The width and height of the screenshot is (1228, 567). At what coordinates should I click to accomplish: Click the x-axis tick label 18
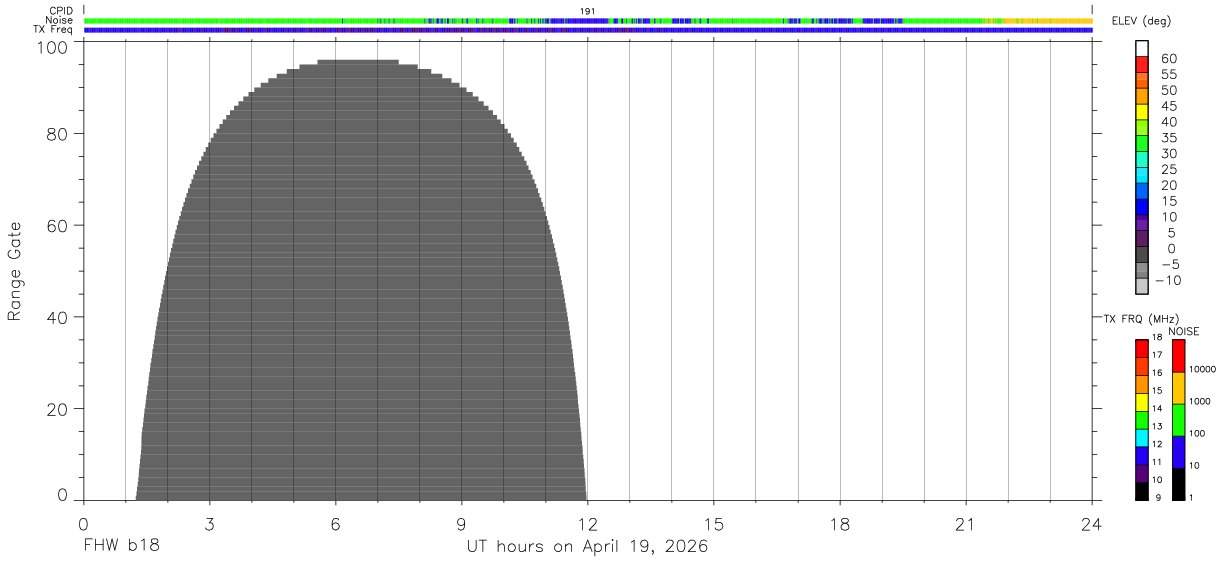839,524
